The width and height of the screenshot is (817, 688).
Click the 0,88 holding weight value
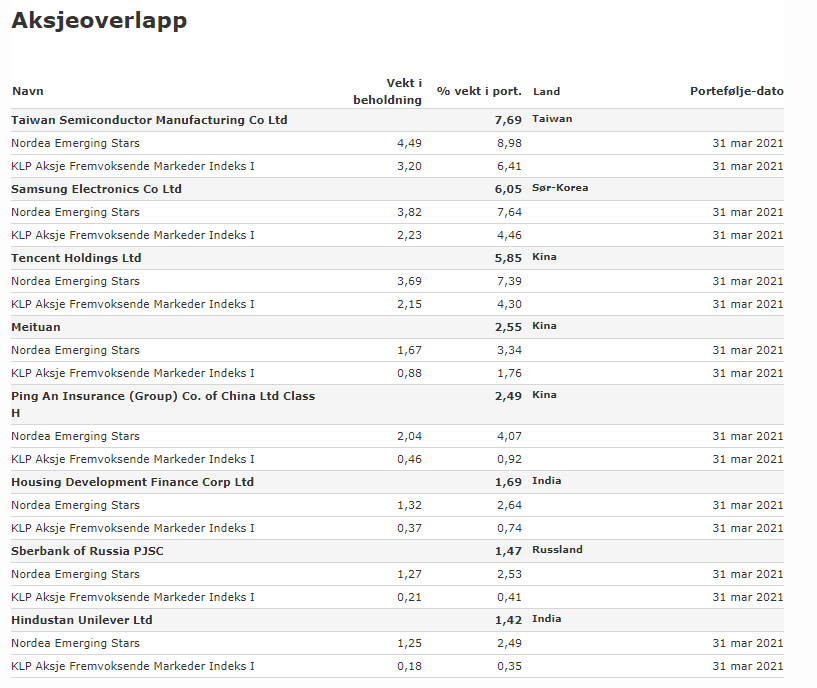click(410, 373)
